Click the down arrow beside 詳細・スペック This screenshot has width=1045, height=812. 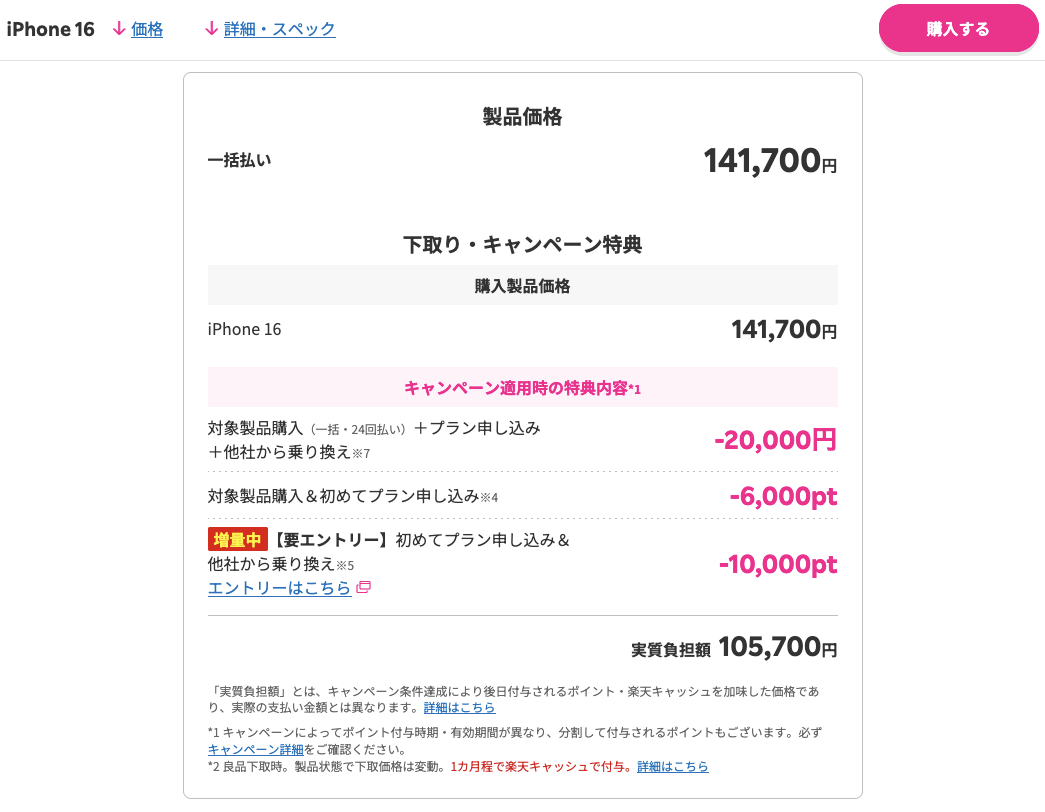tap(211, 29)
